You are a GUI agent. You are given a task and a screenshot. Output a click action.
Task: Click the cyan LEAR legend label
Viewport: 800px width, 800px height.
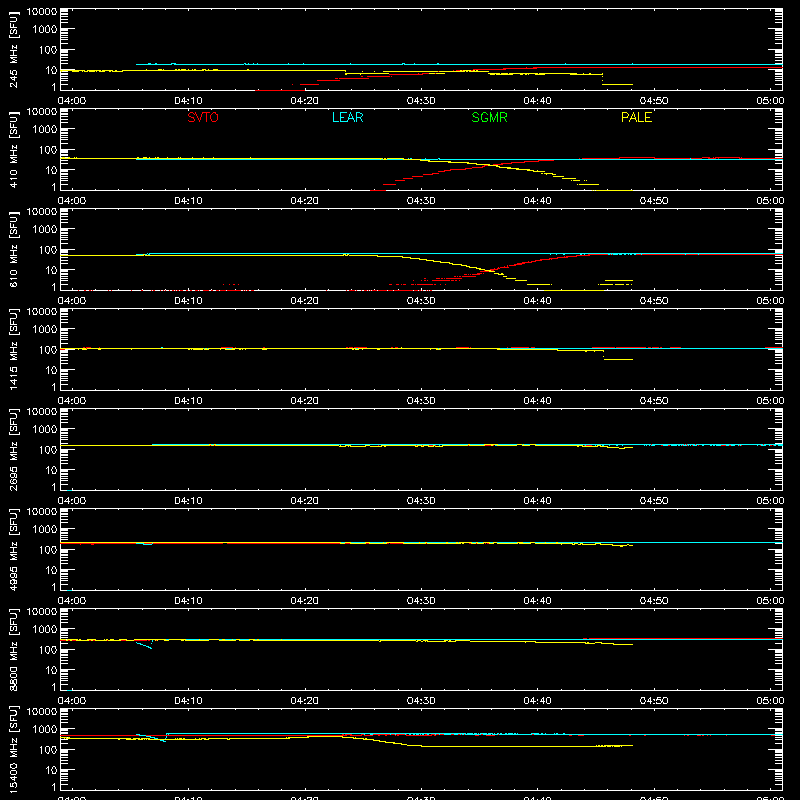pos(347,117)
